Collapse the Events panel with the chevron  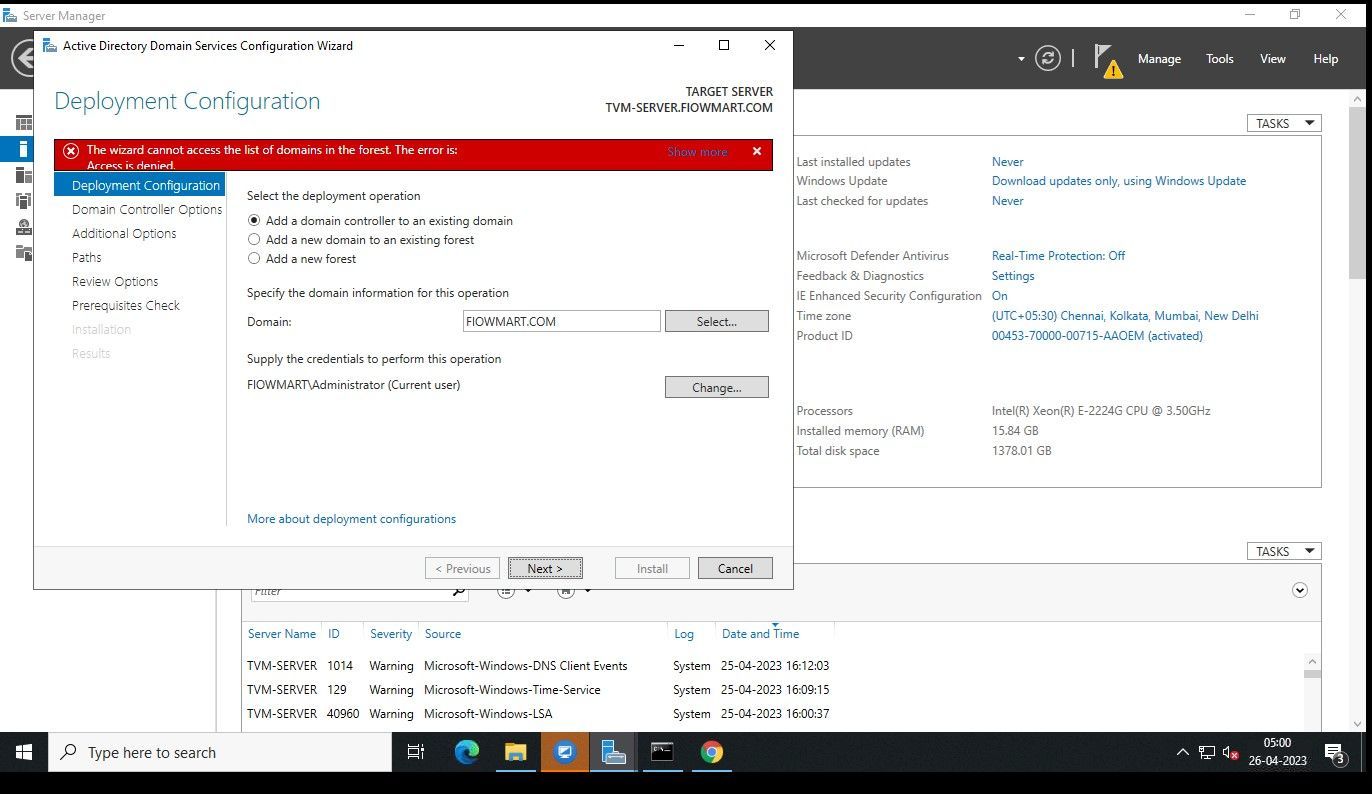[x=1300, y=590]
